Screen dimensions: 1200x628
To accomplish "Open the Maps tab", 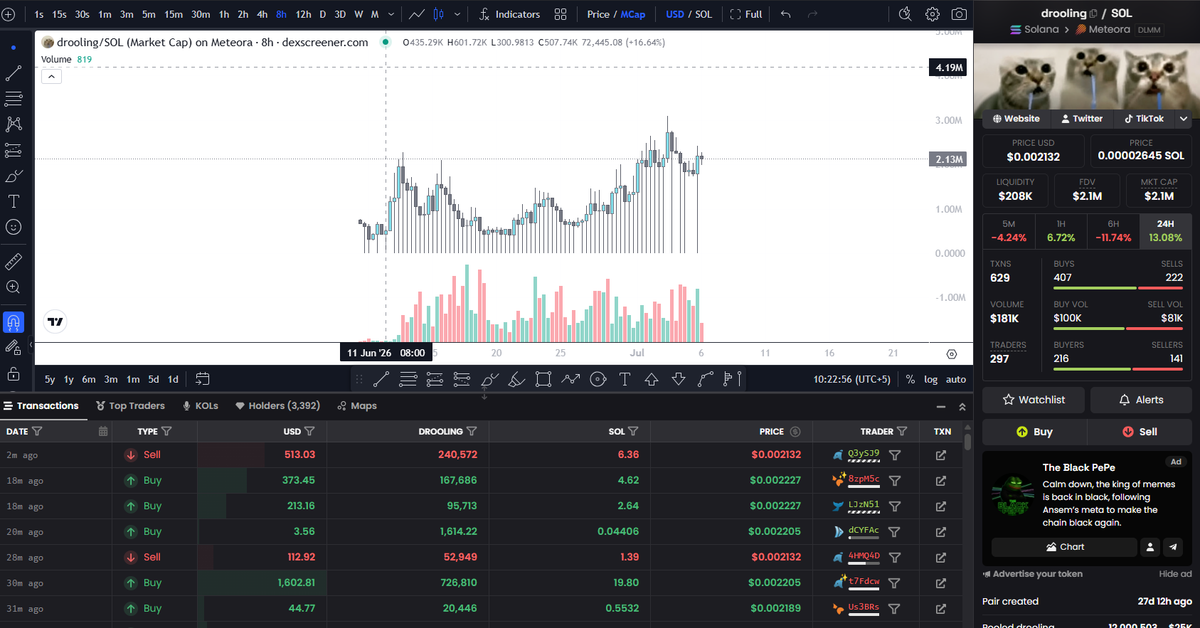I will click(357, 406).
